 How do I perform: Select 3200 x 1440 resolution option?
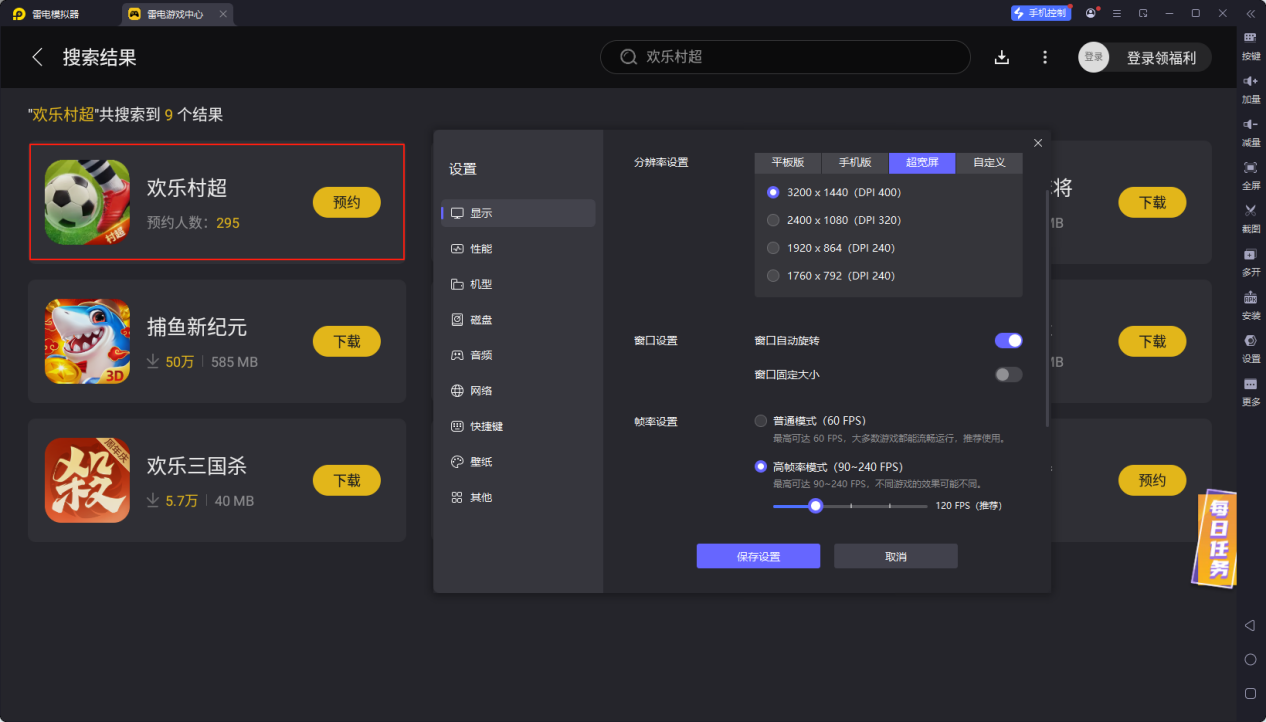(x=834, y=192)
